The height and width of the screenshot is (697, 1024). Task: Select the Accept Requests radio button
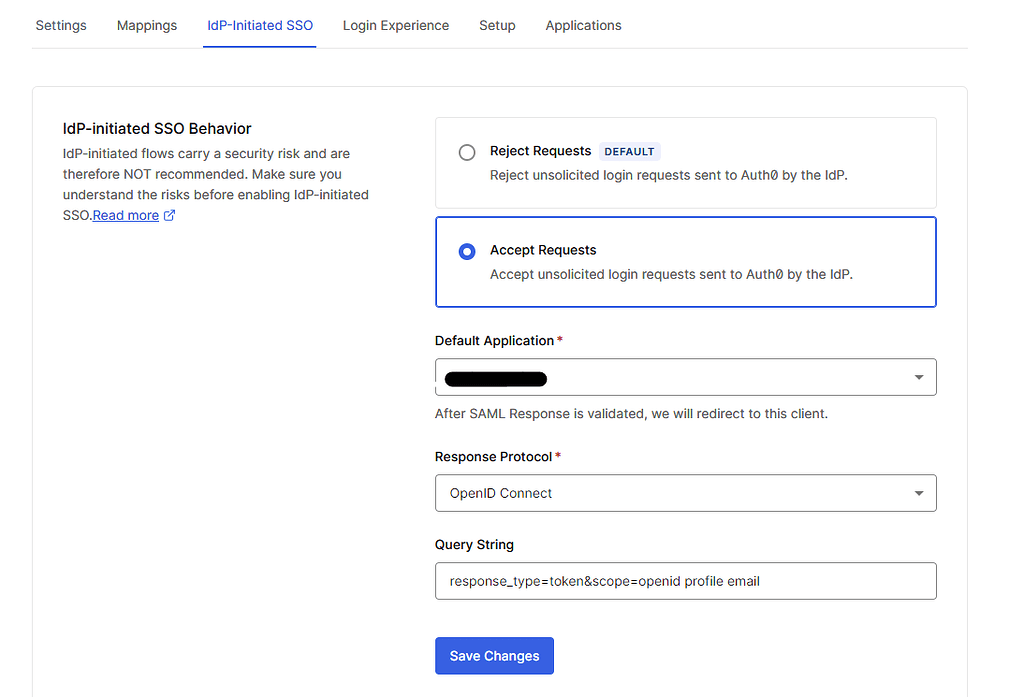click(x=466, y=251)
